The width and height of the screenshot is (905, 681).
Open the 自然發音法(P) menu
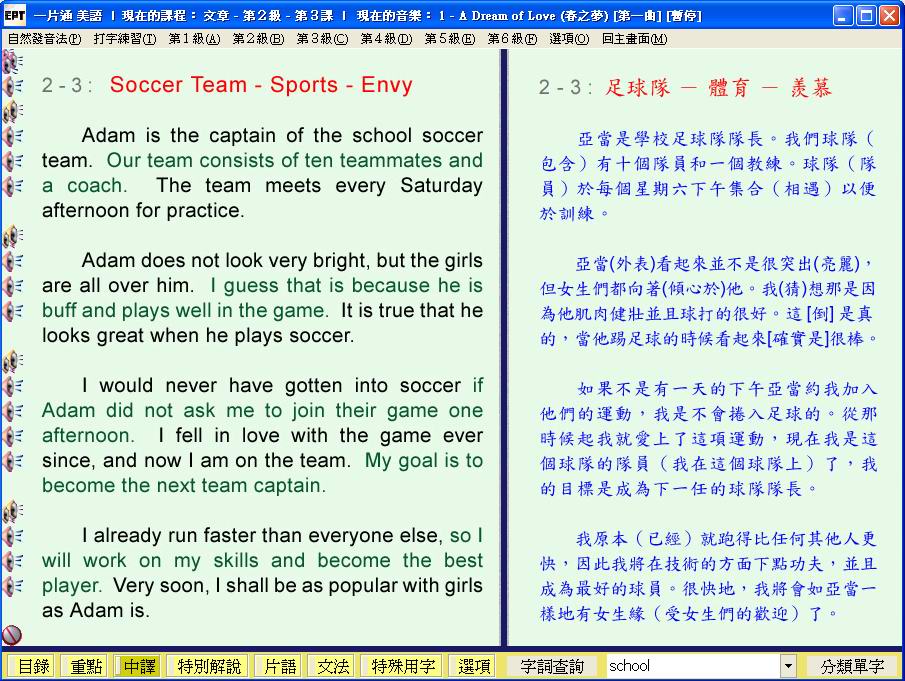[44, 39]
